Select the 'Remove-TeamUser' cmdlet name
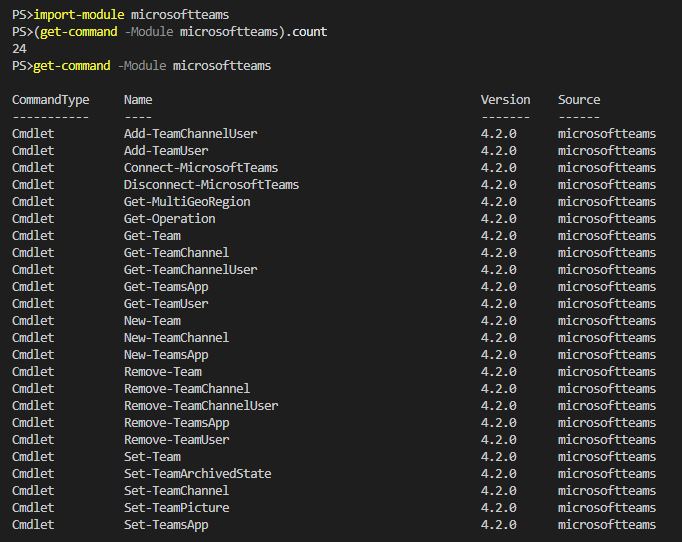 (x=177, y=440)
